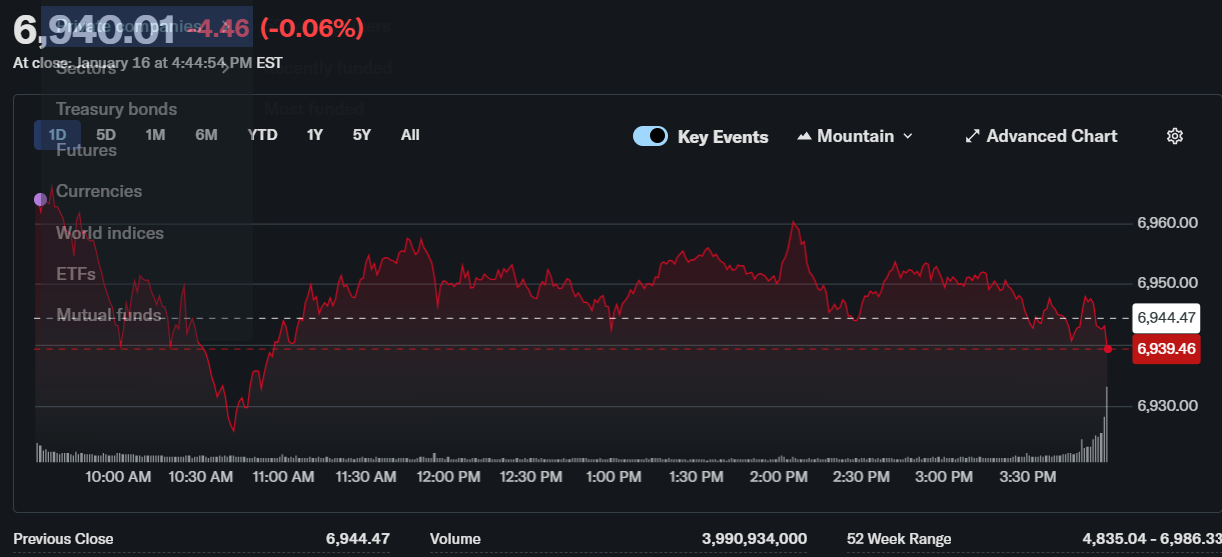Open the Treasury bonds menu item
Screen dimensions: 1222x557
pyautogui.click(x=116, y=109)
